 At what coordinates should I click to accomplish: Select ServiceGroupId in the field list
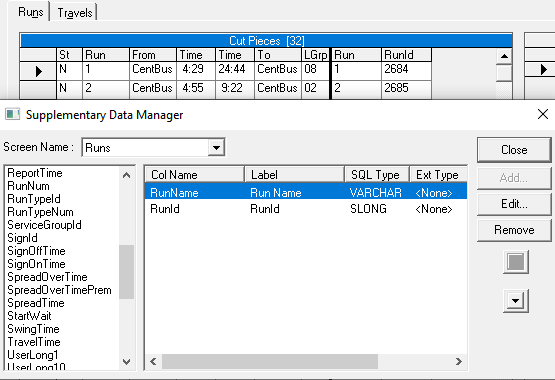[x=44, y=225]
